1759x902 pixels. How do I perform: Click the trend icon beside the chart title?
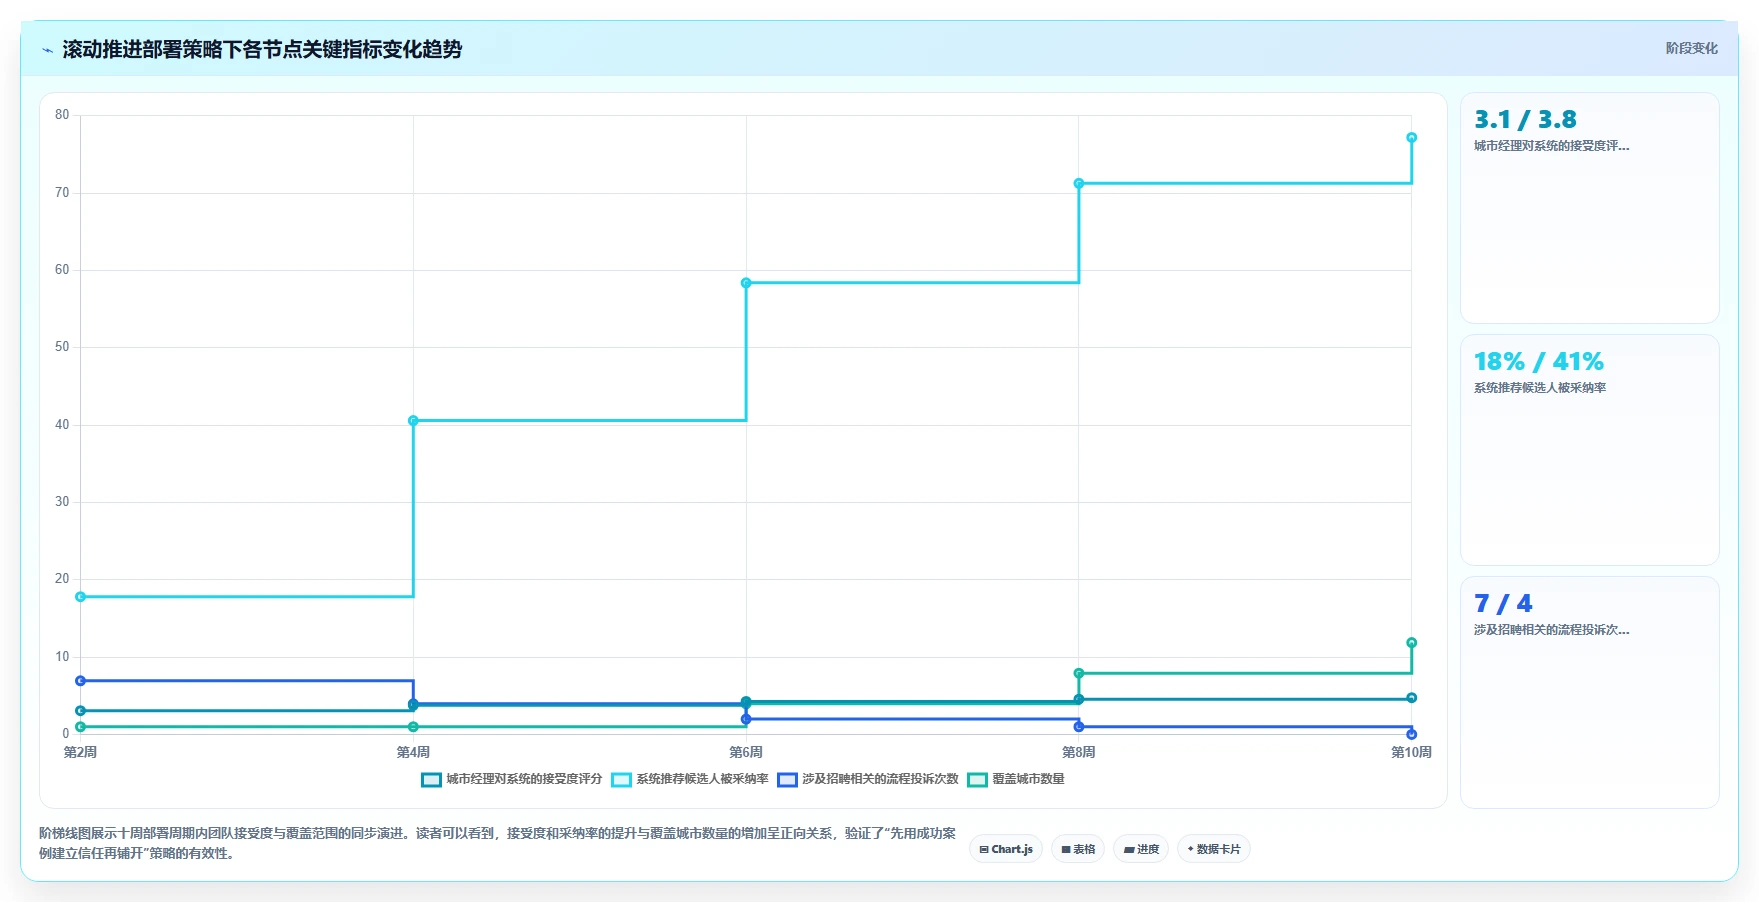tap(47, 50)
